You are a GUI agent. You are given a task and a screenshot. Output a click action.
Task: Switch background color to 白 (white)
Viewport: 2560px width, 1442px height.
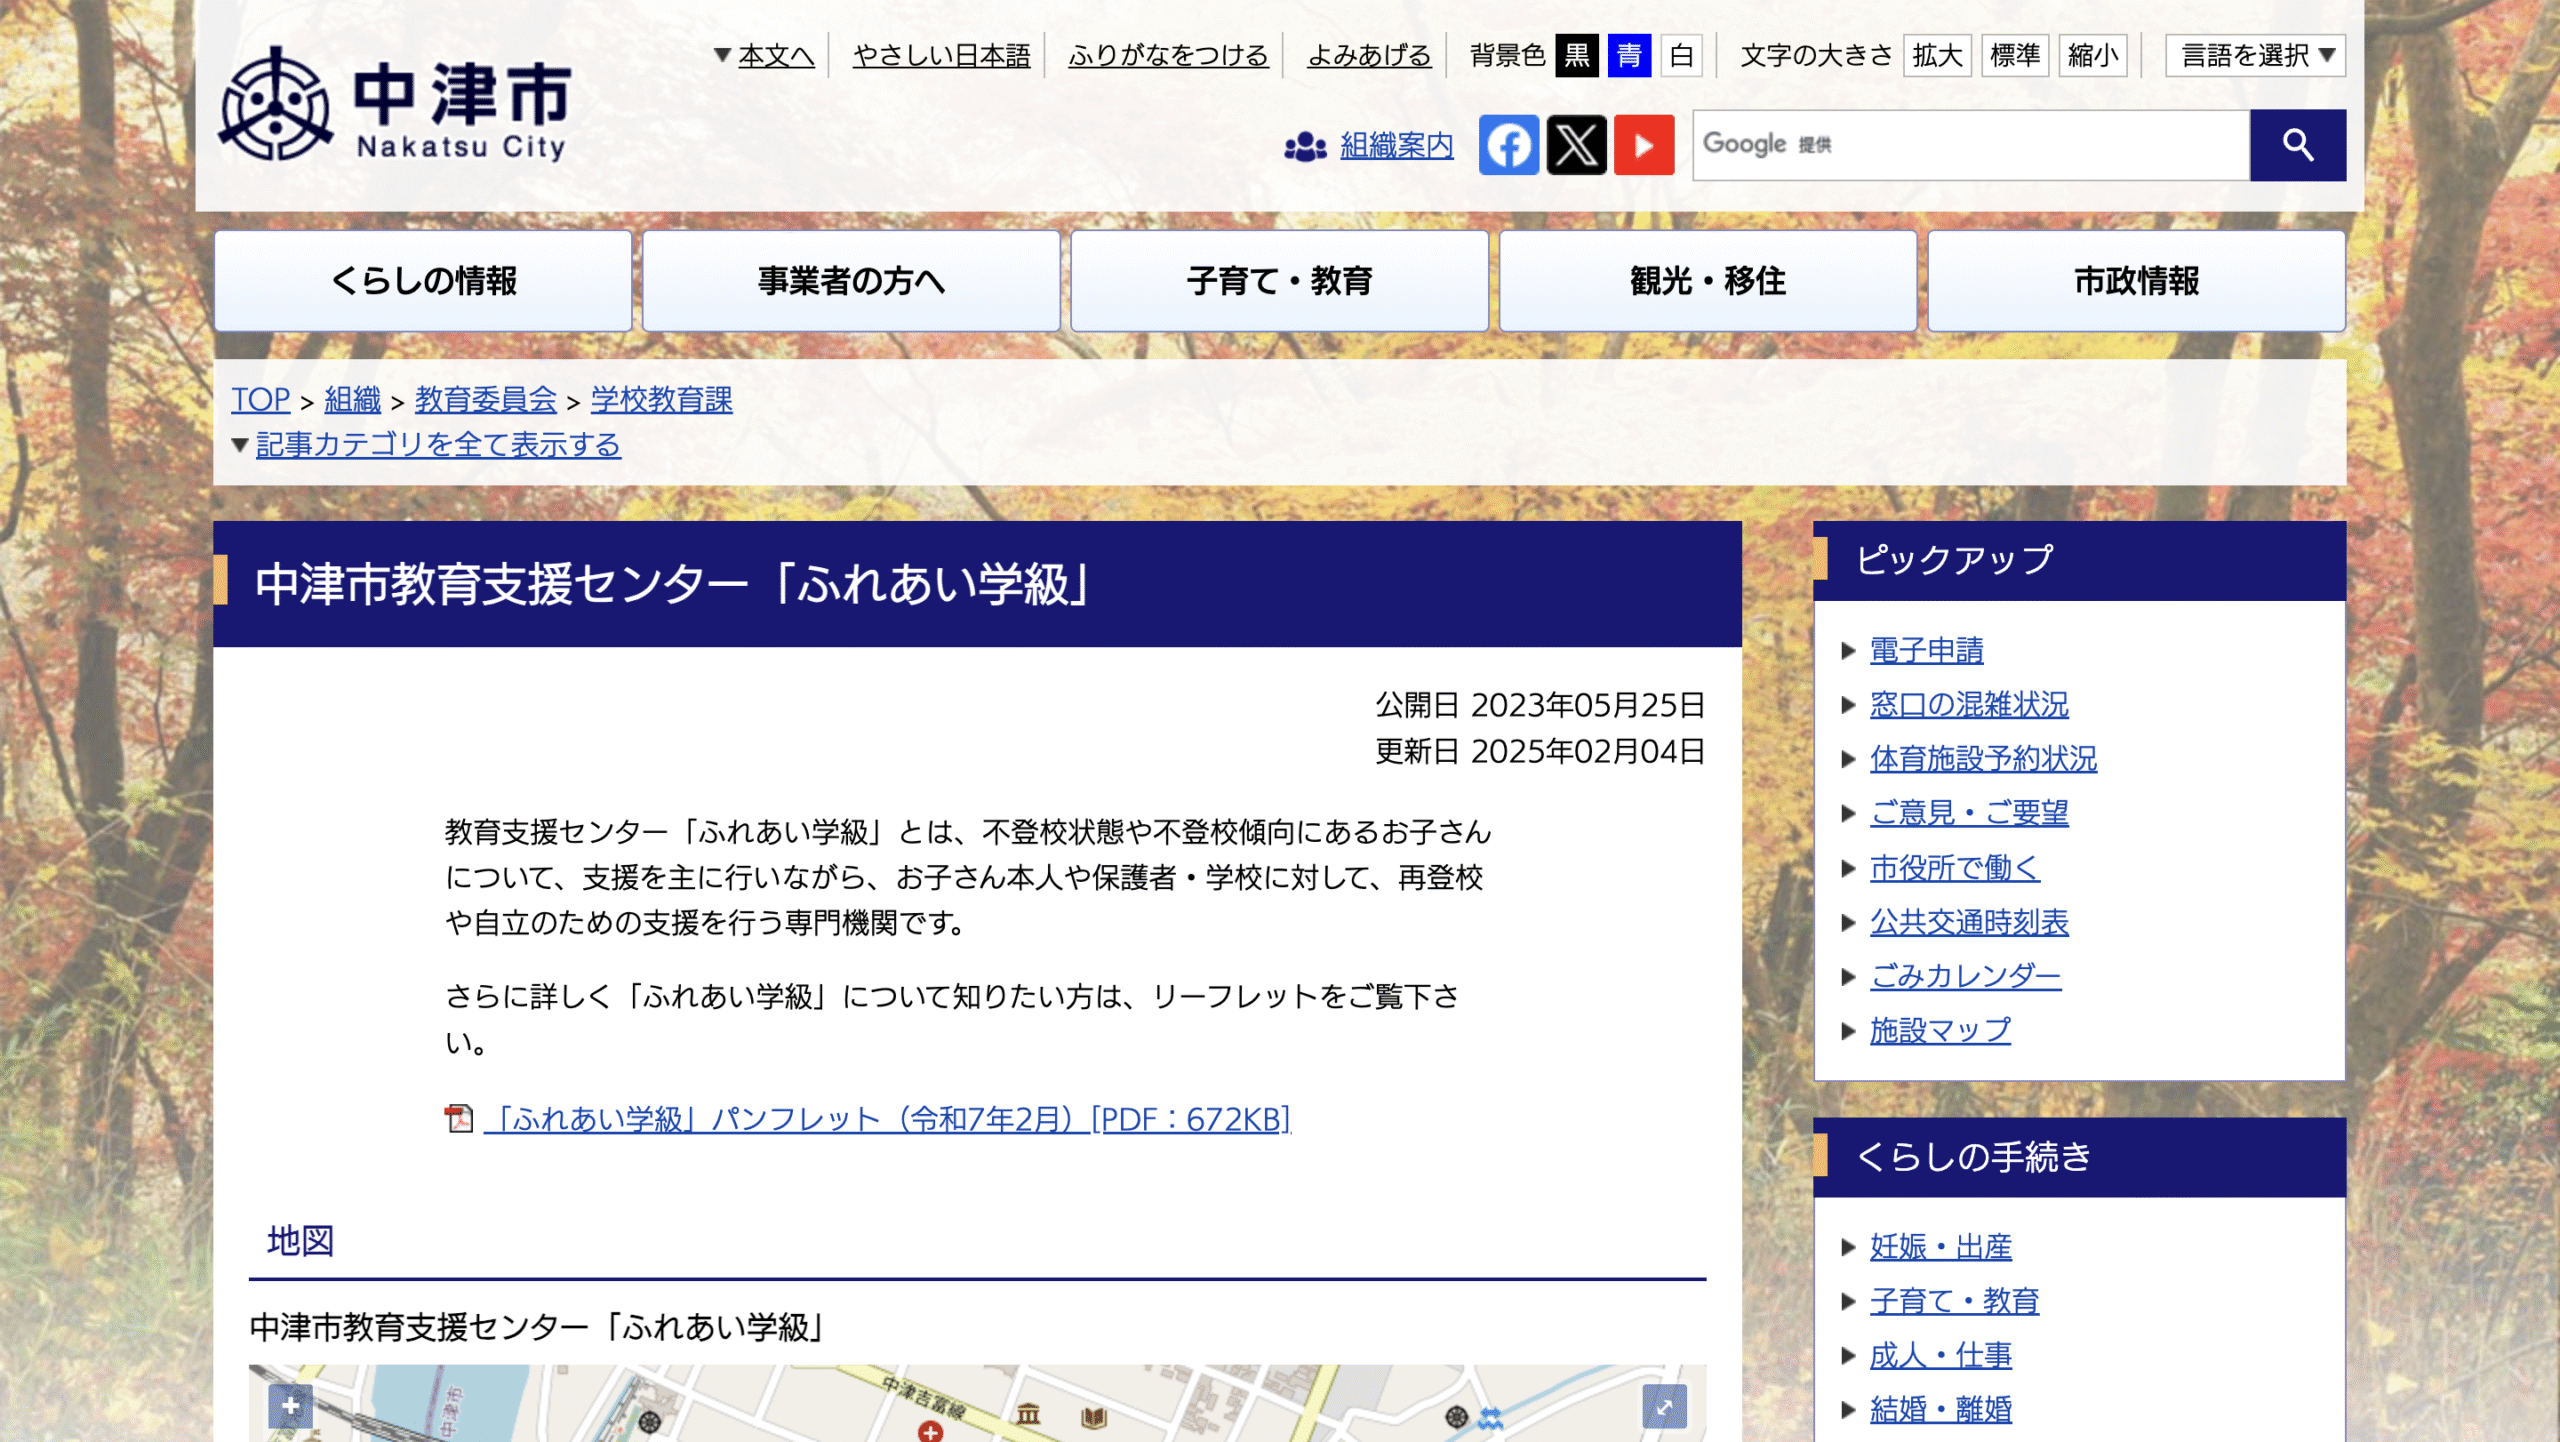[x=1681, y=56]
